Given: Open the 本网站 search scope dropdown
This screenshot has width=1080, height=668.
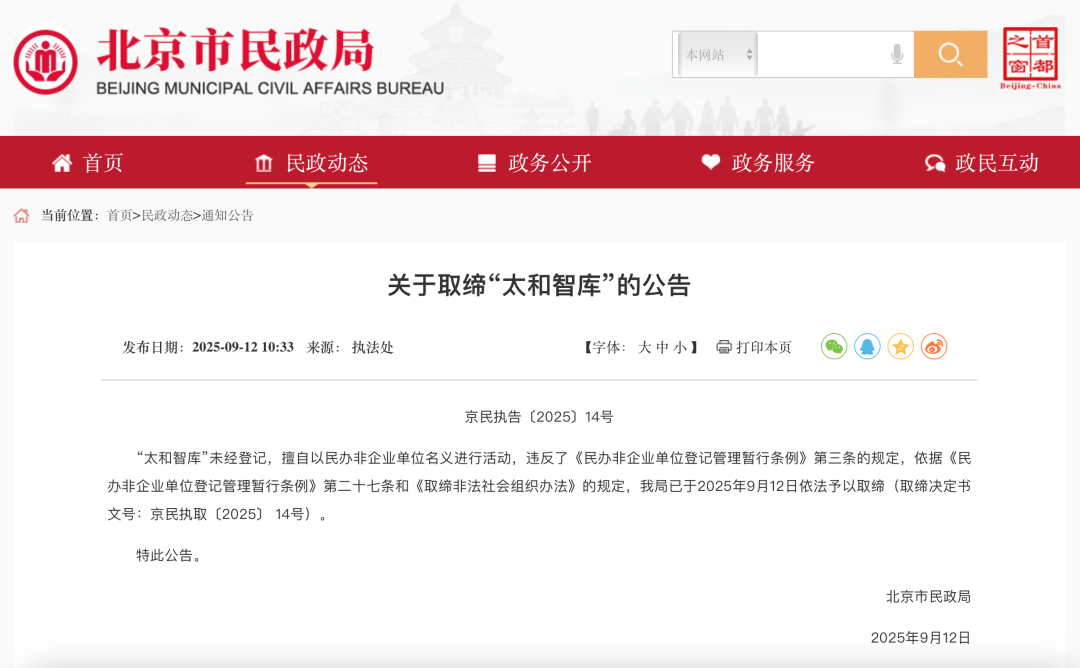Looking at the screenshot, I should tap(717, 55).
